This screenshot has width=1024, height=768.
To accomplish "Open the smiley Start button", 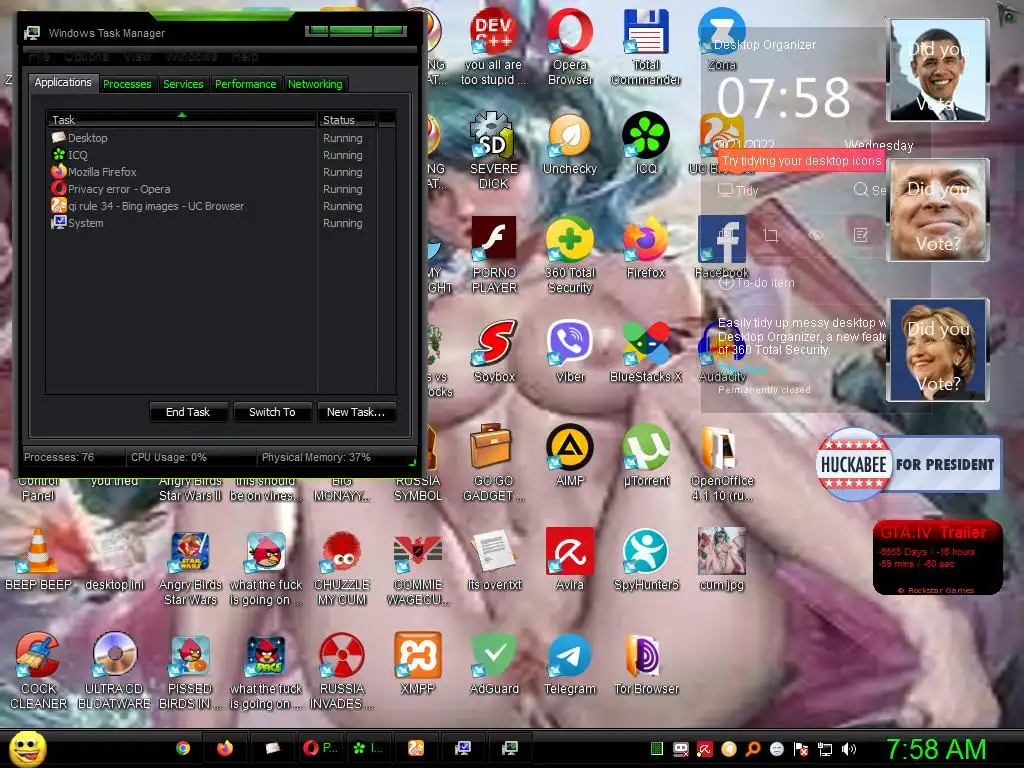I will coord(27,748).
